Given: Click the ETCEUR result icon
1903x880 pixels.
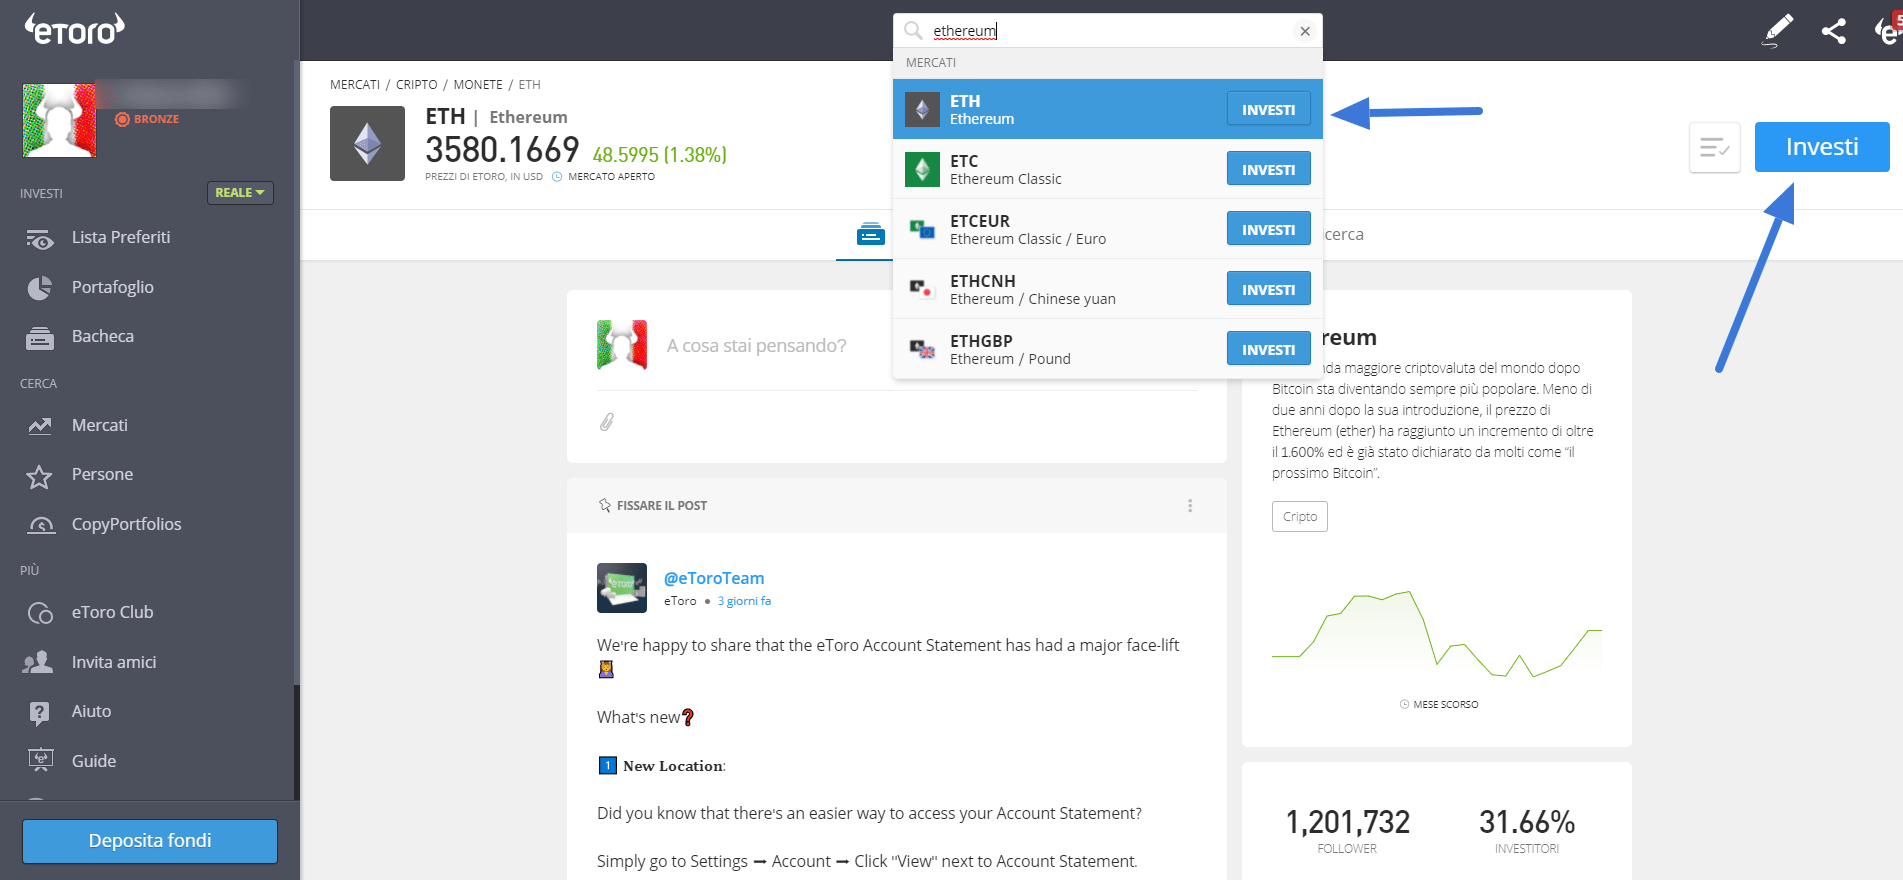Looking at the screenshot, I should click(922, 230).
